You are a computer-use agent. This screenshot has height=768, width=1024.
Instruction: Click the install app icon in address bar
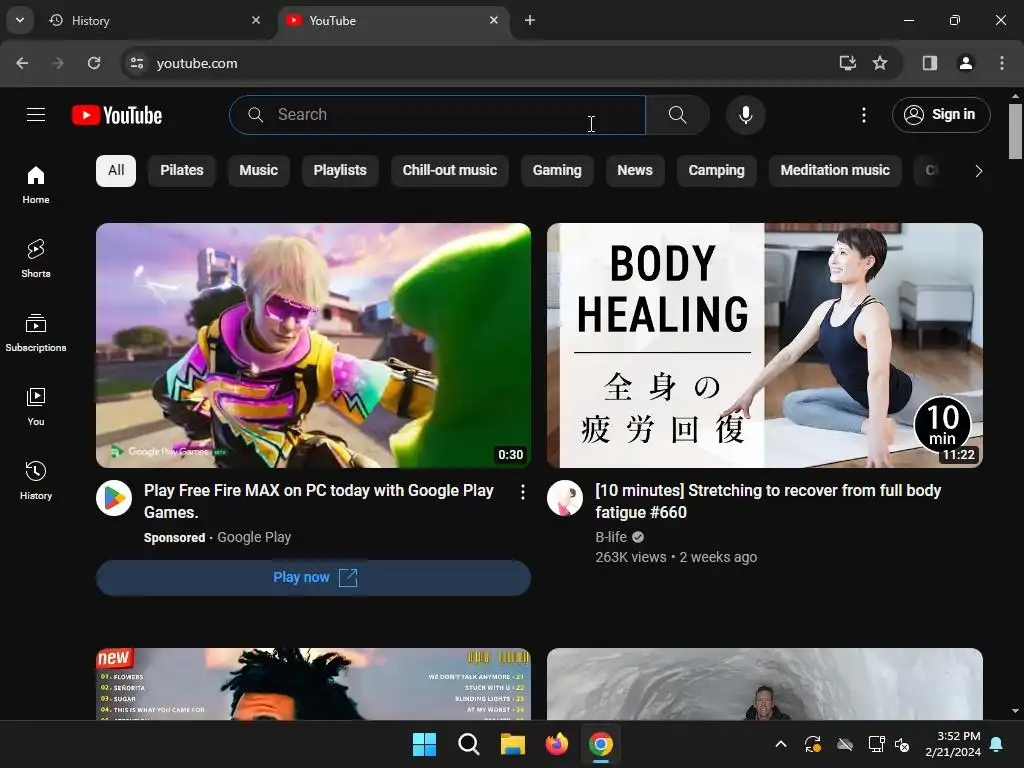[x=847, y=63]
